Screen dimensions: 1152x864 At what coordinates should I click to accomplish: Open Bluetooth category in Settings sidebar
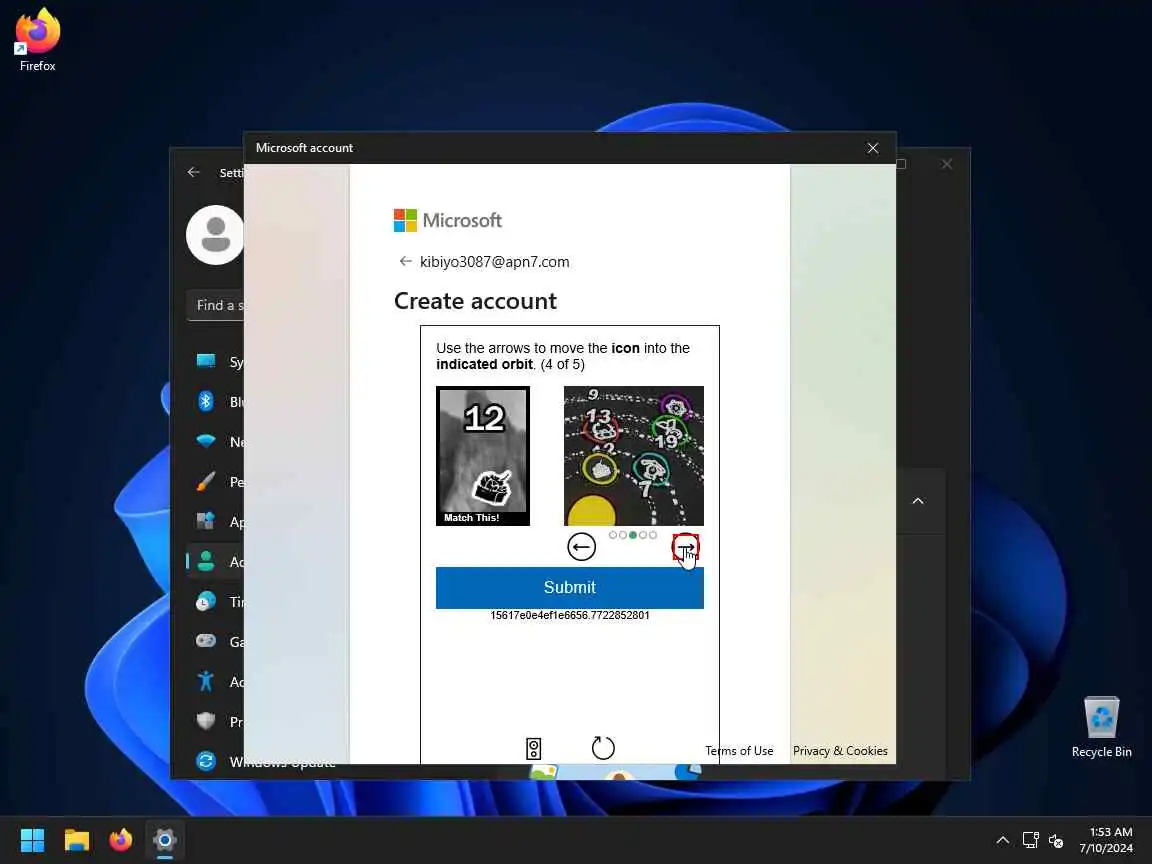pyautogui.click(x=215, y=402)
